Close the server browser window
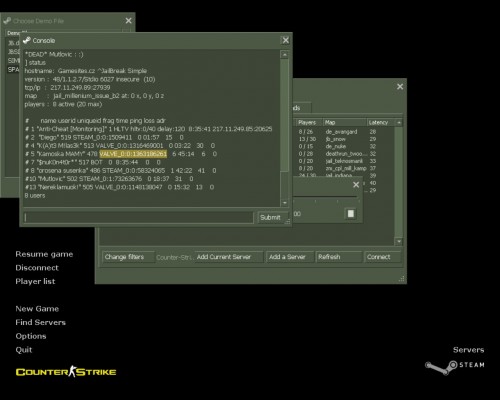The image size is (500, 400). point(400,87)
